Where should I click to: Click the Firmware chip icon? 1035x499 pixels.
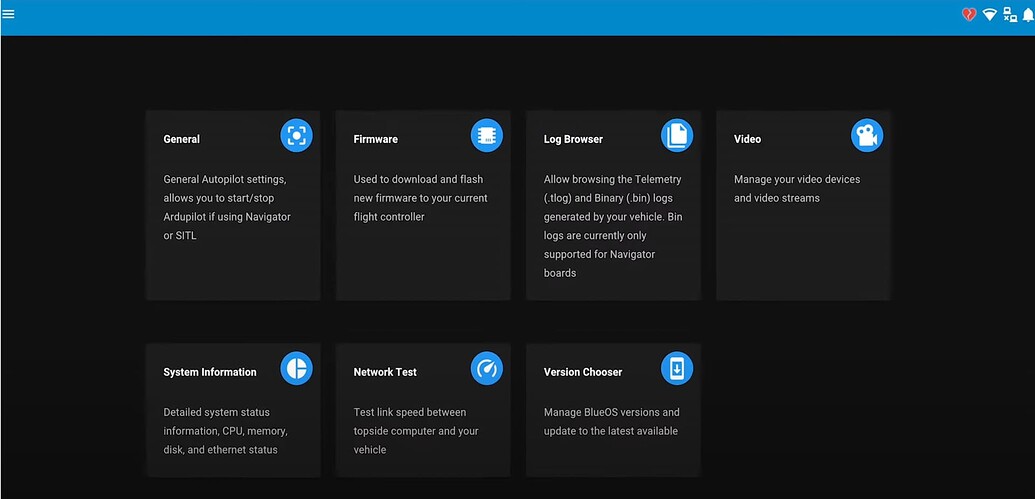click(x=486, y=136)
